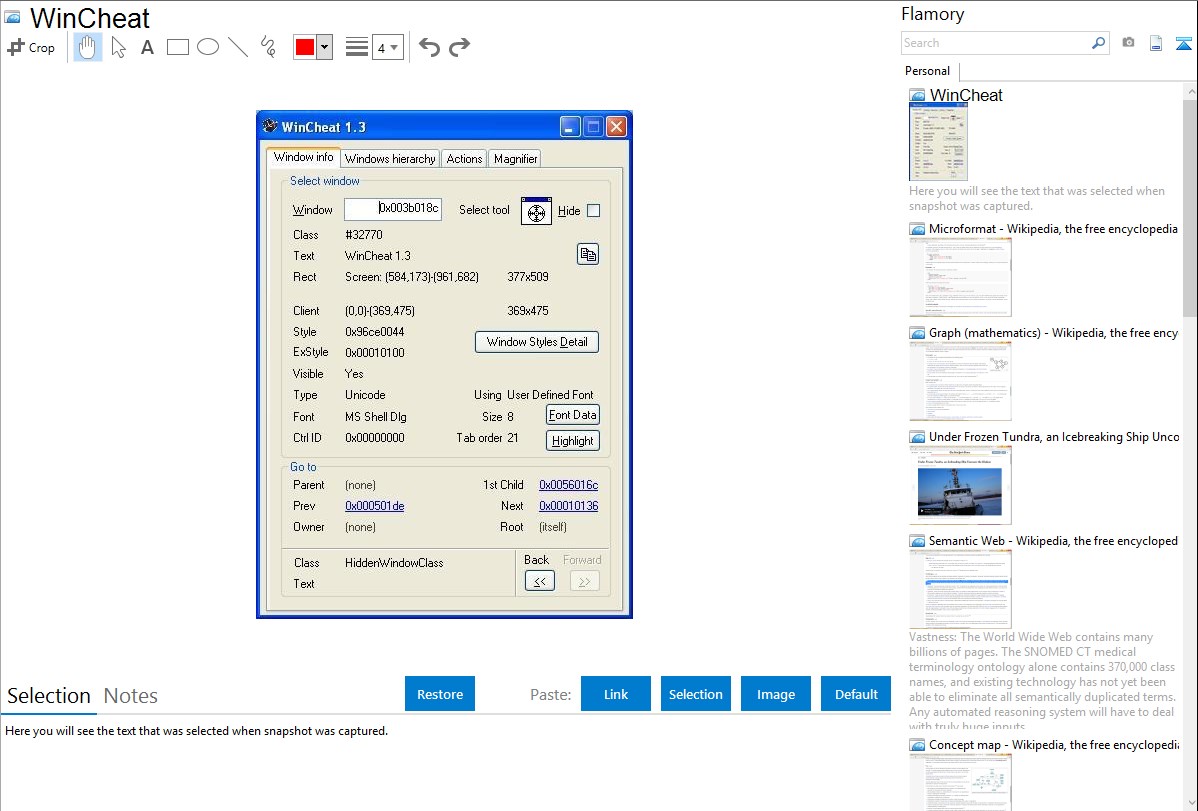Click the down arrow on the snapshot list scrollbar

click(x=1190, y=803)
